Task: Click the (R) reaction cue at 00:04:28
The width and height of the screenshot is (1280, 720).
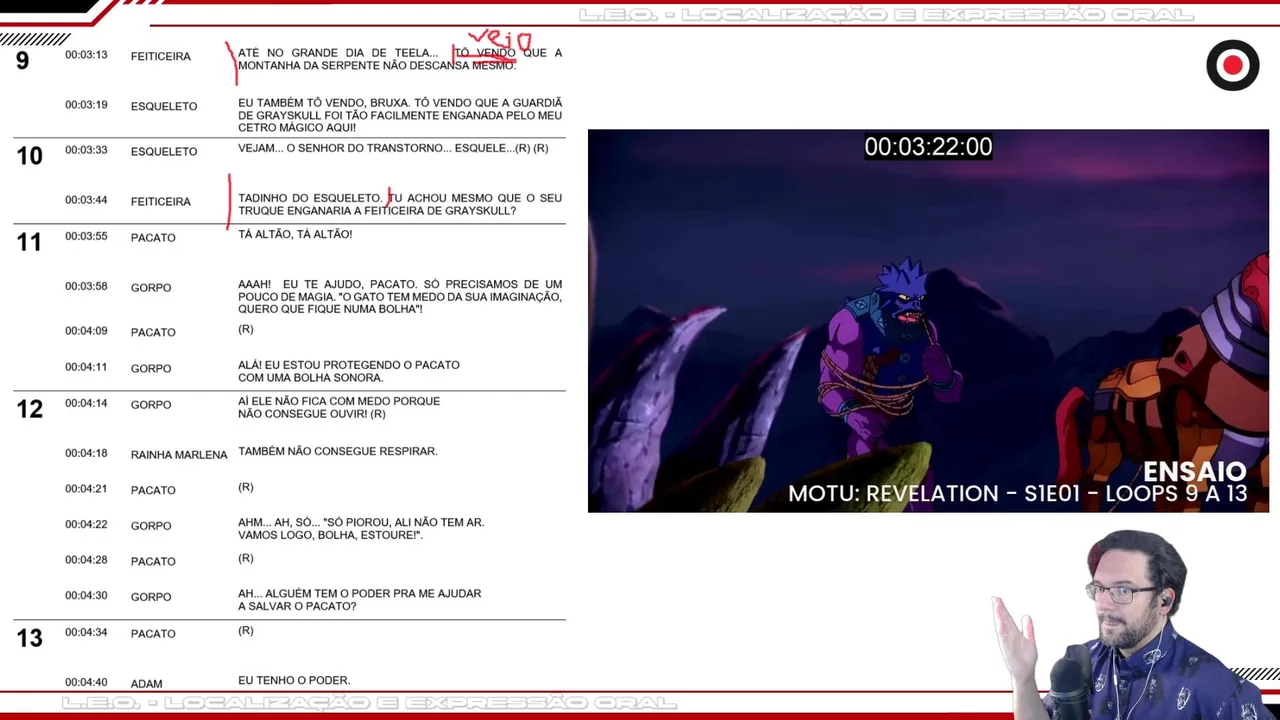Action: click(x=246, y=558)
